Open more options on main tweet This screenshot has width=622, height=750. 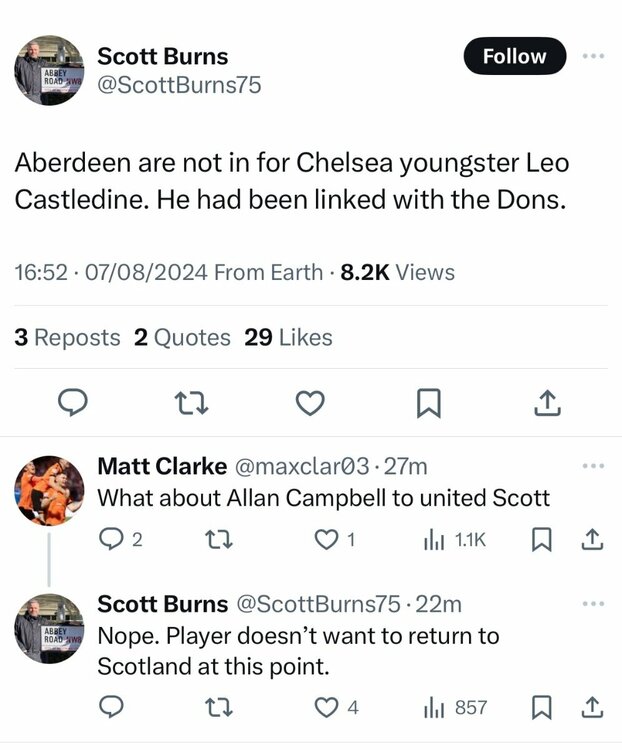[593, 57]
